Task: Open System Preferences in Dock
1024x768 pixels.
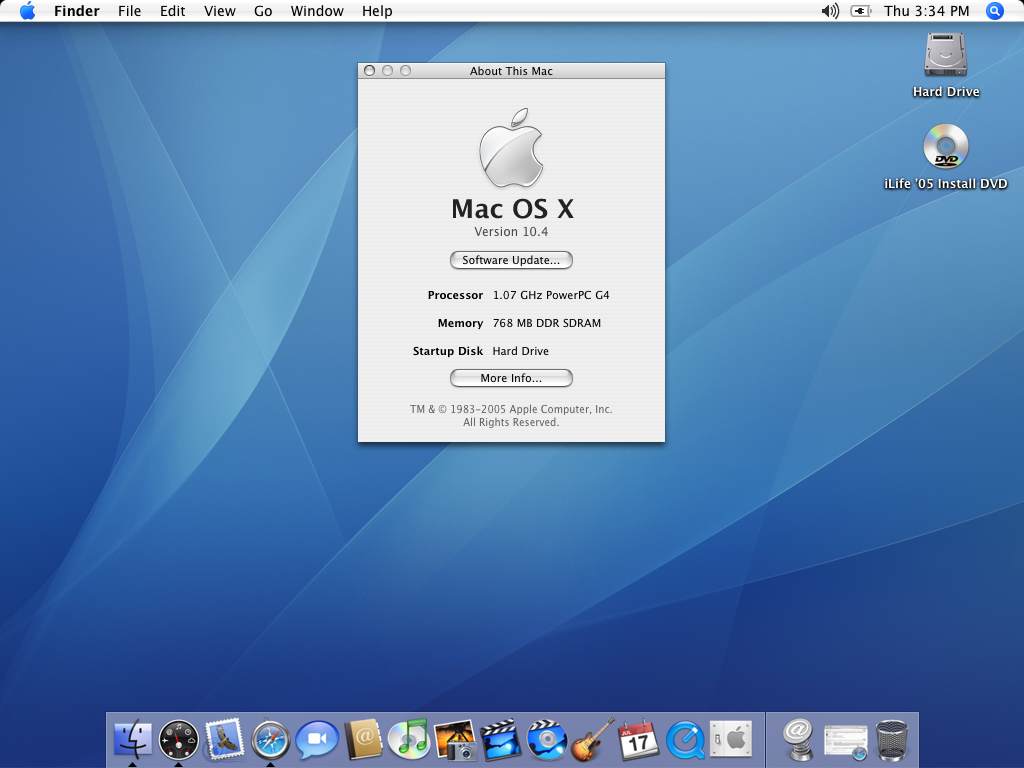Action: pyautogui.click(x=730, y=741)
